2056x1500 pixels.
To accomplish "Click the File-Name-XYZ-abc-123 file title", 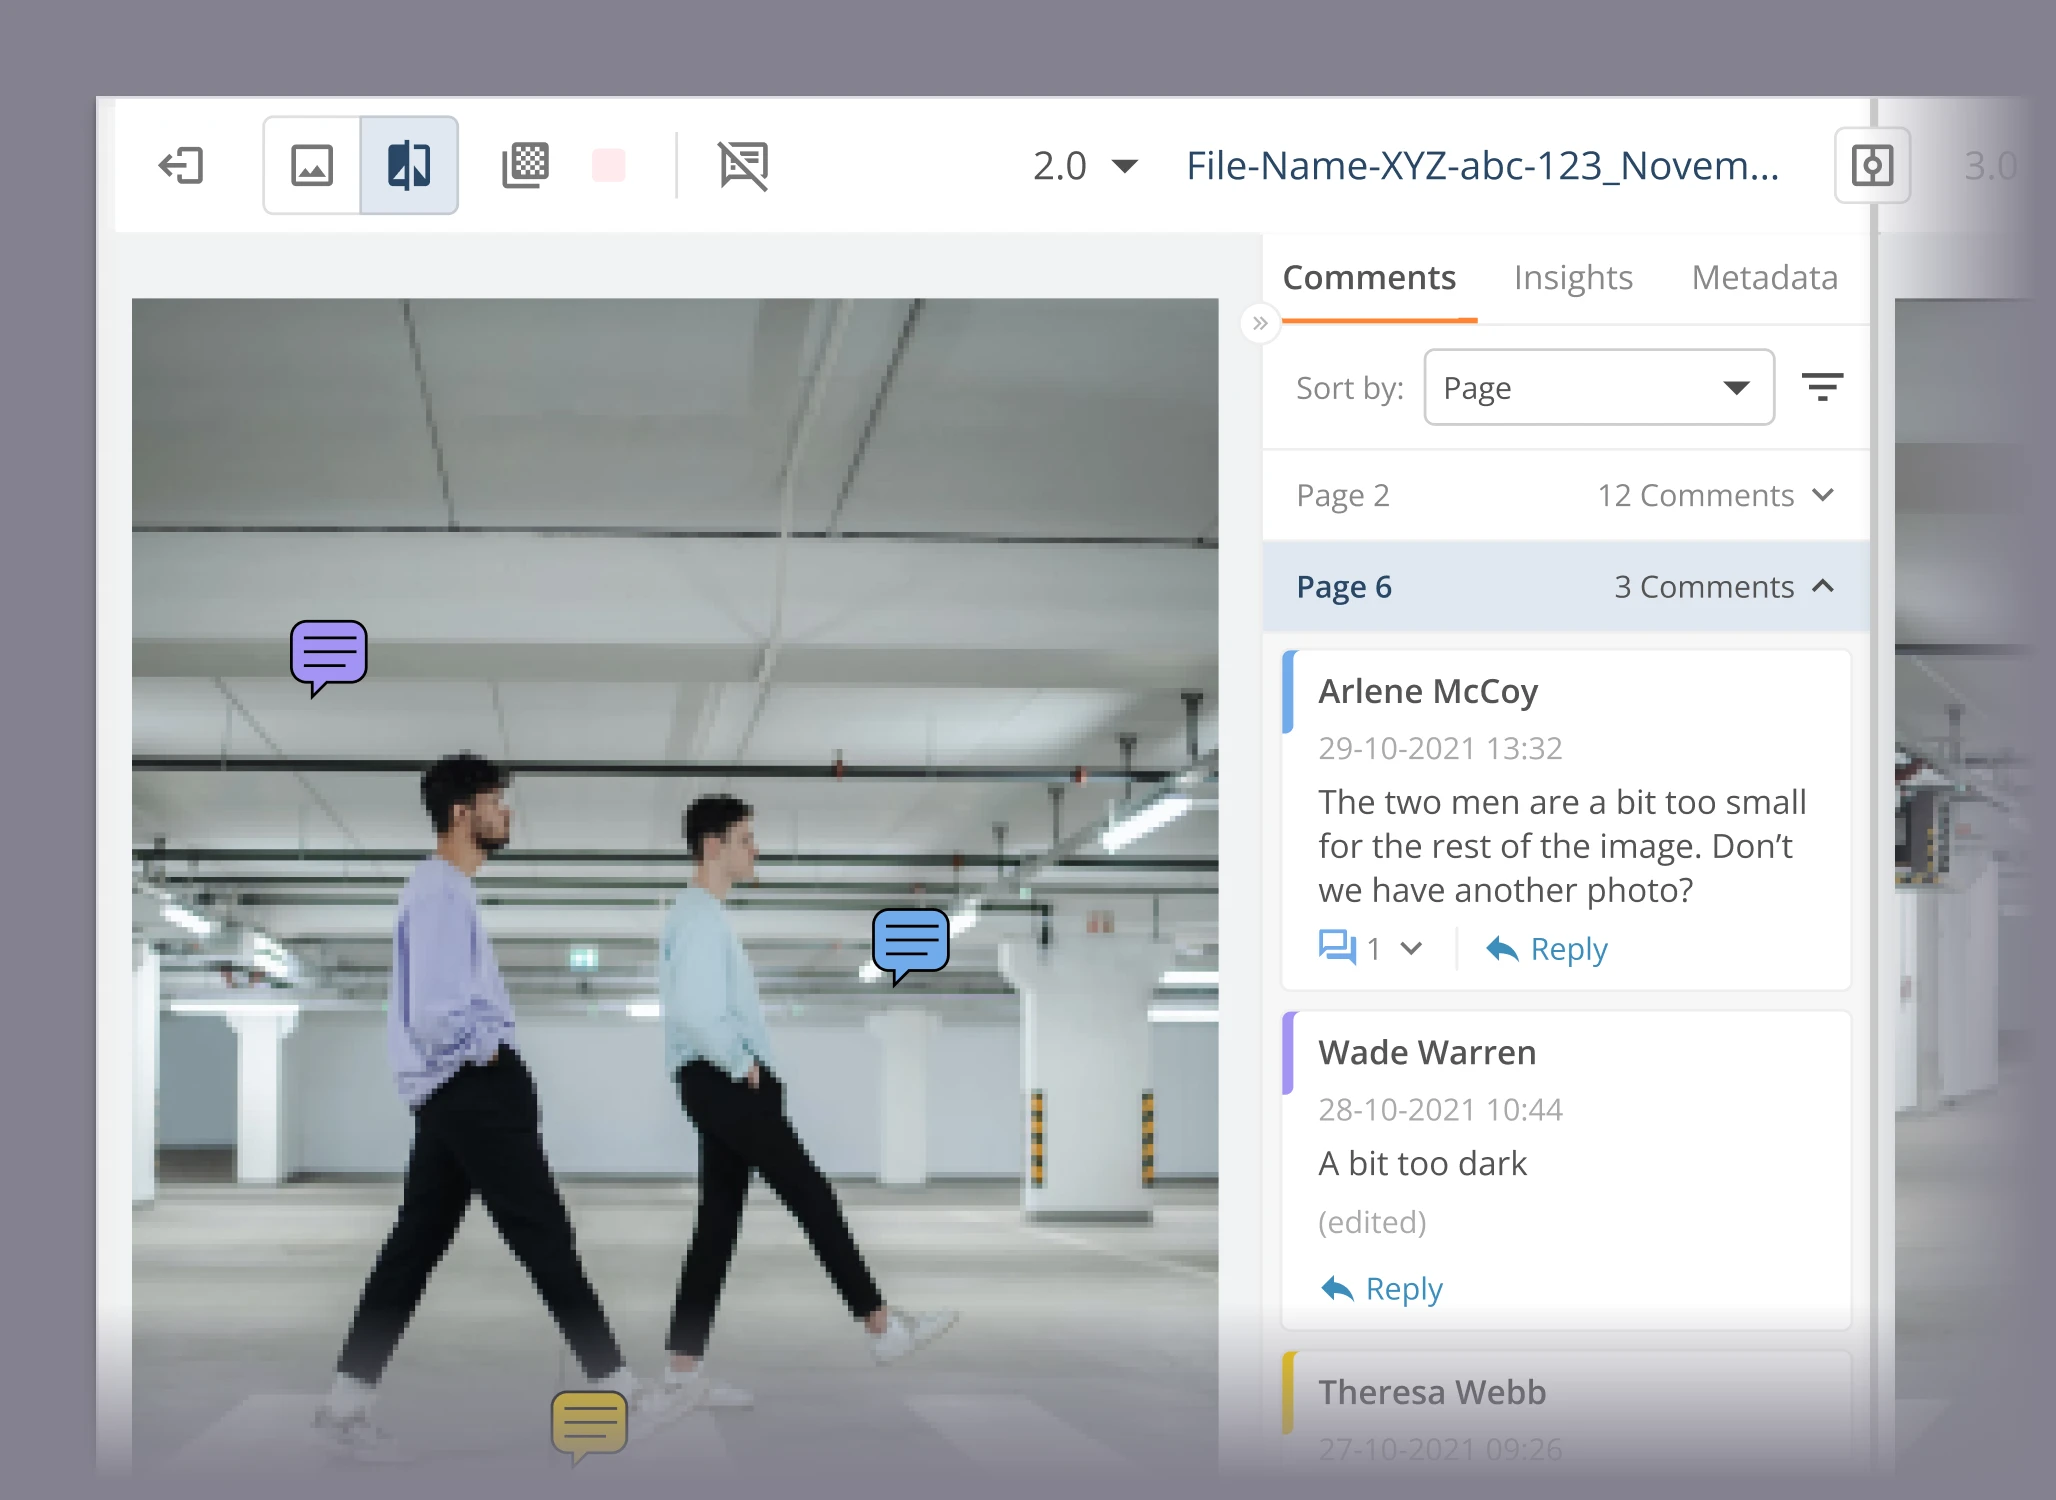I will click(1483, 166).
